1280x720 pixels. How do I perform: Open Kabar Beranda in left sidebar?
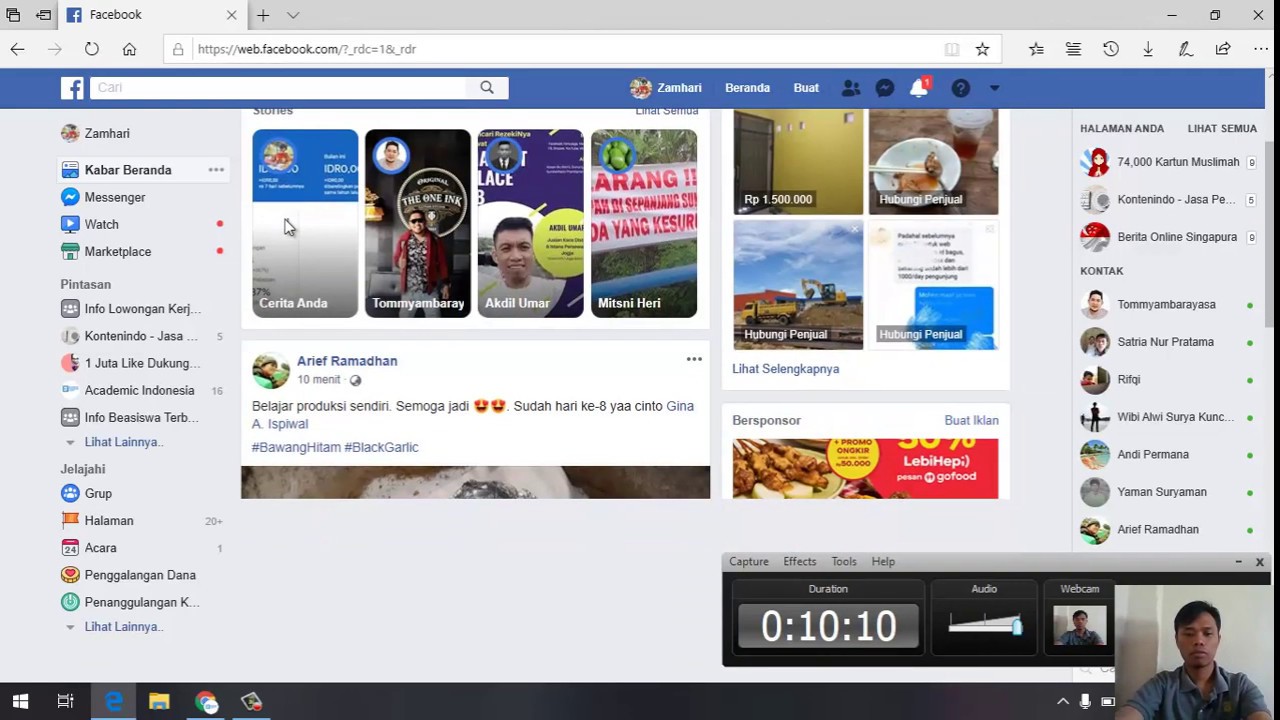point(128,170)
